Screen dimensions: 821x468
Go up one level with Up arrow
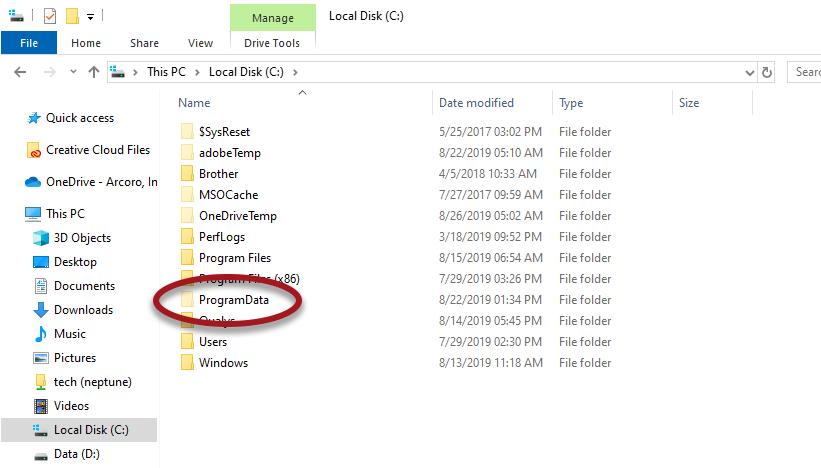pyautogui.click(x=94, y=72)
